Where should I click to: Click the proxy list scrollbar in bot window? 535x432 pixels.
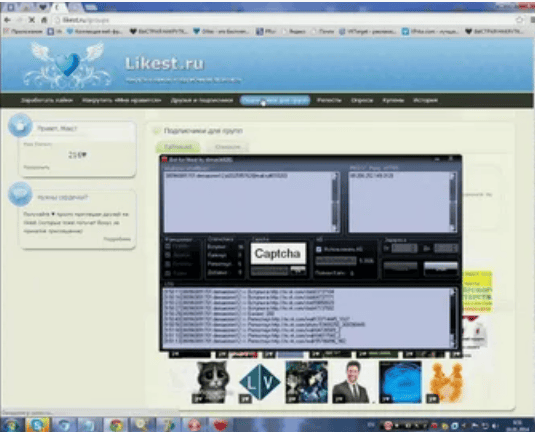pyautogui.click(x=453, y=202)
